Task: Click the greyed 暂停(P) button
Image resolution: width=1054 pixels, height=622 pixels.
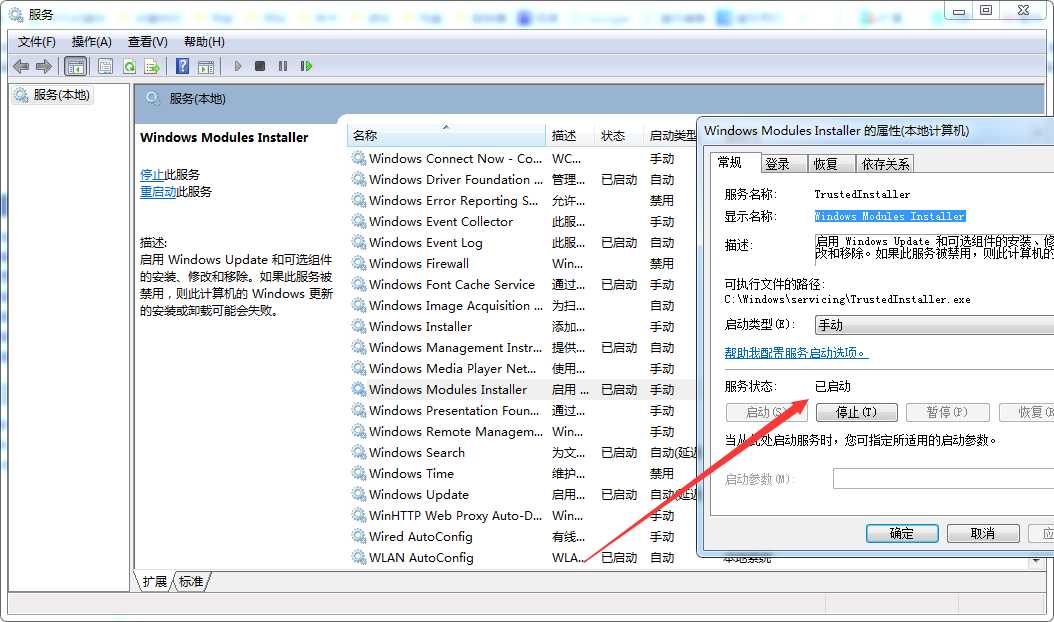Action: pyautogui.click(x=947, y=412)
